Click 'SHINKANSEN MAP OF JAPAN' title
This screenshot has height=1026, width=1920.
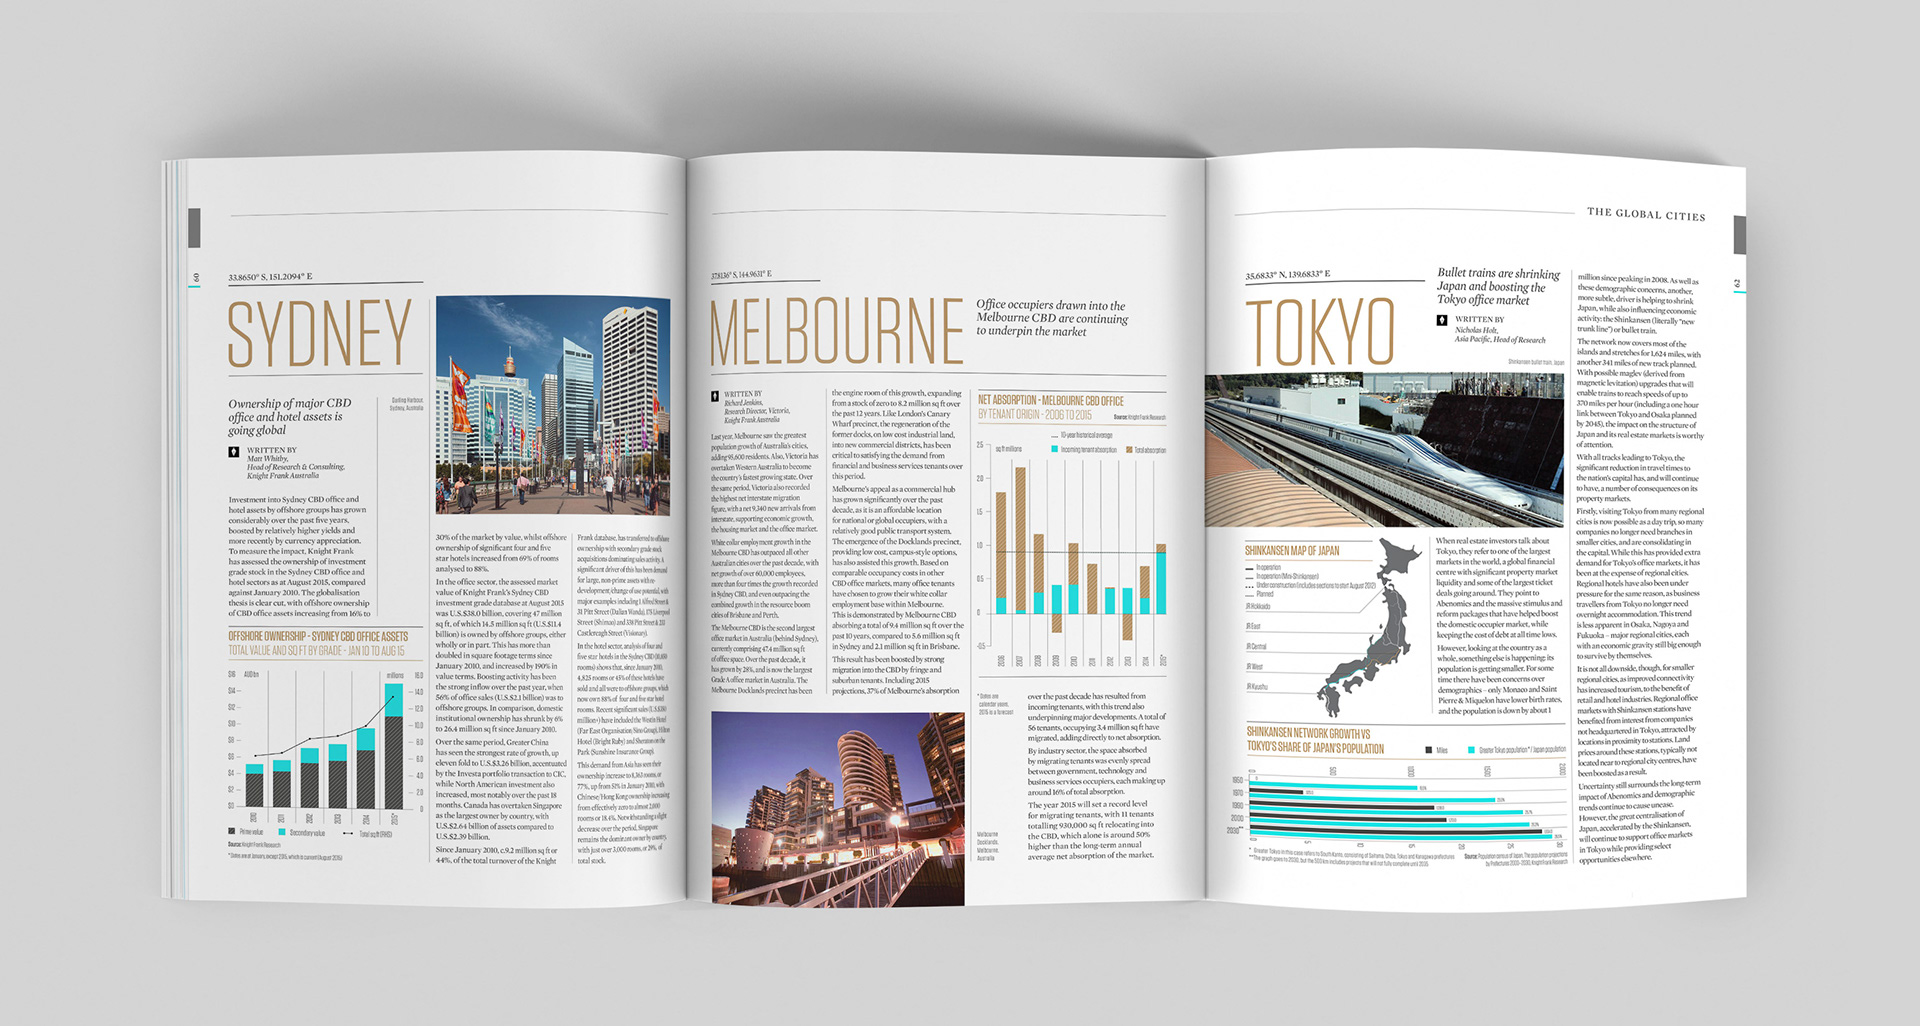(1292, 551)
